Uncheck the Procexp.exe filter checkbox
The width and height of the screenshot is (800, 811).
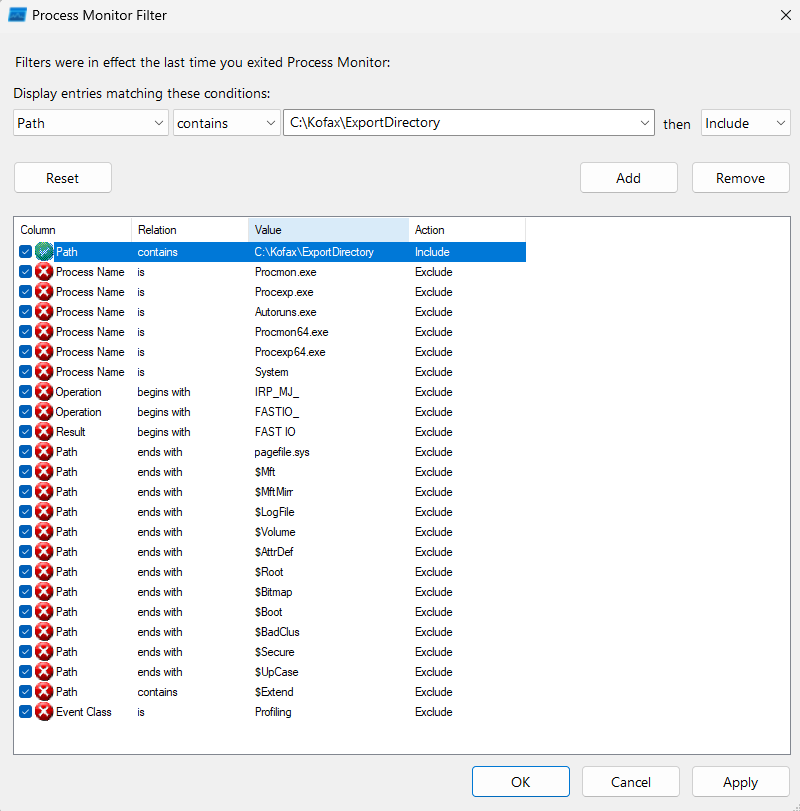(x=25, y=292)
